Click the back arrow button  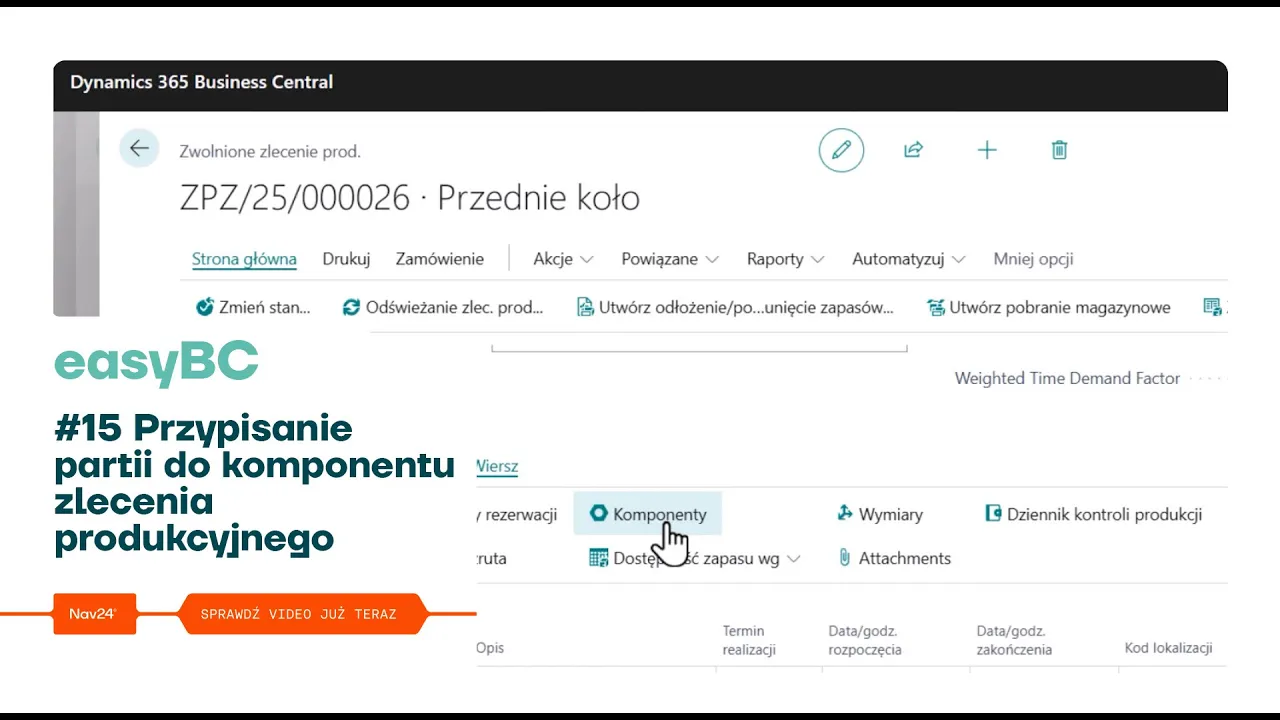point(139,149)
